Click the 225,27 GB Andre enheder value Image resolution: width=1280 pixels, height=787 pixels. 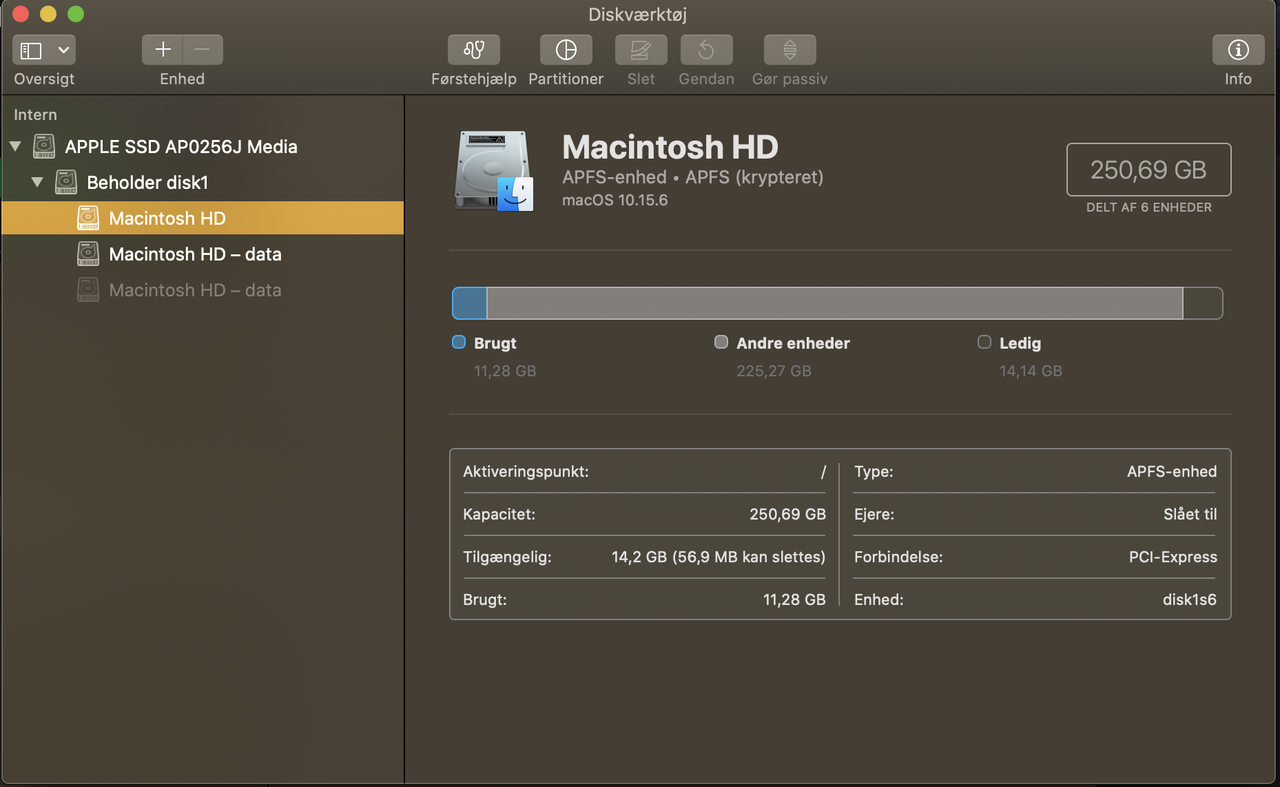[x=774, y=371]
